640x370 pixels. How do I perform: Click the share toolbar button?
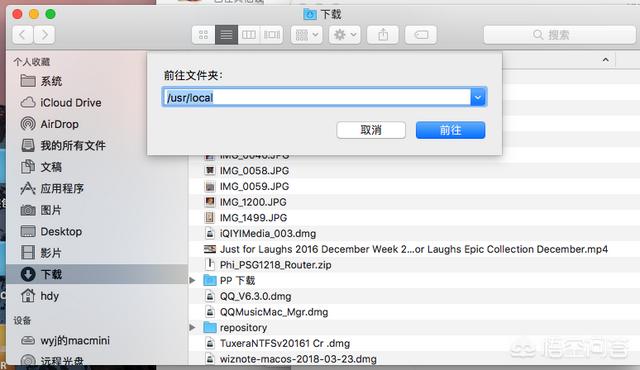pos(383,35)
